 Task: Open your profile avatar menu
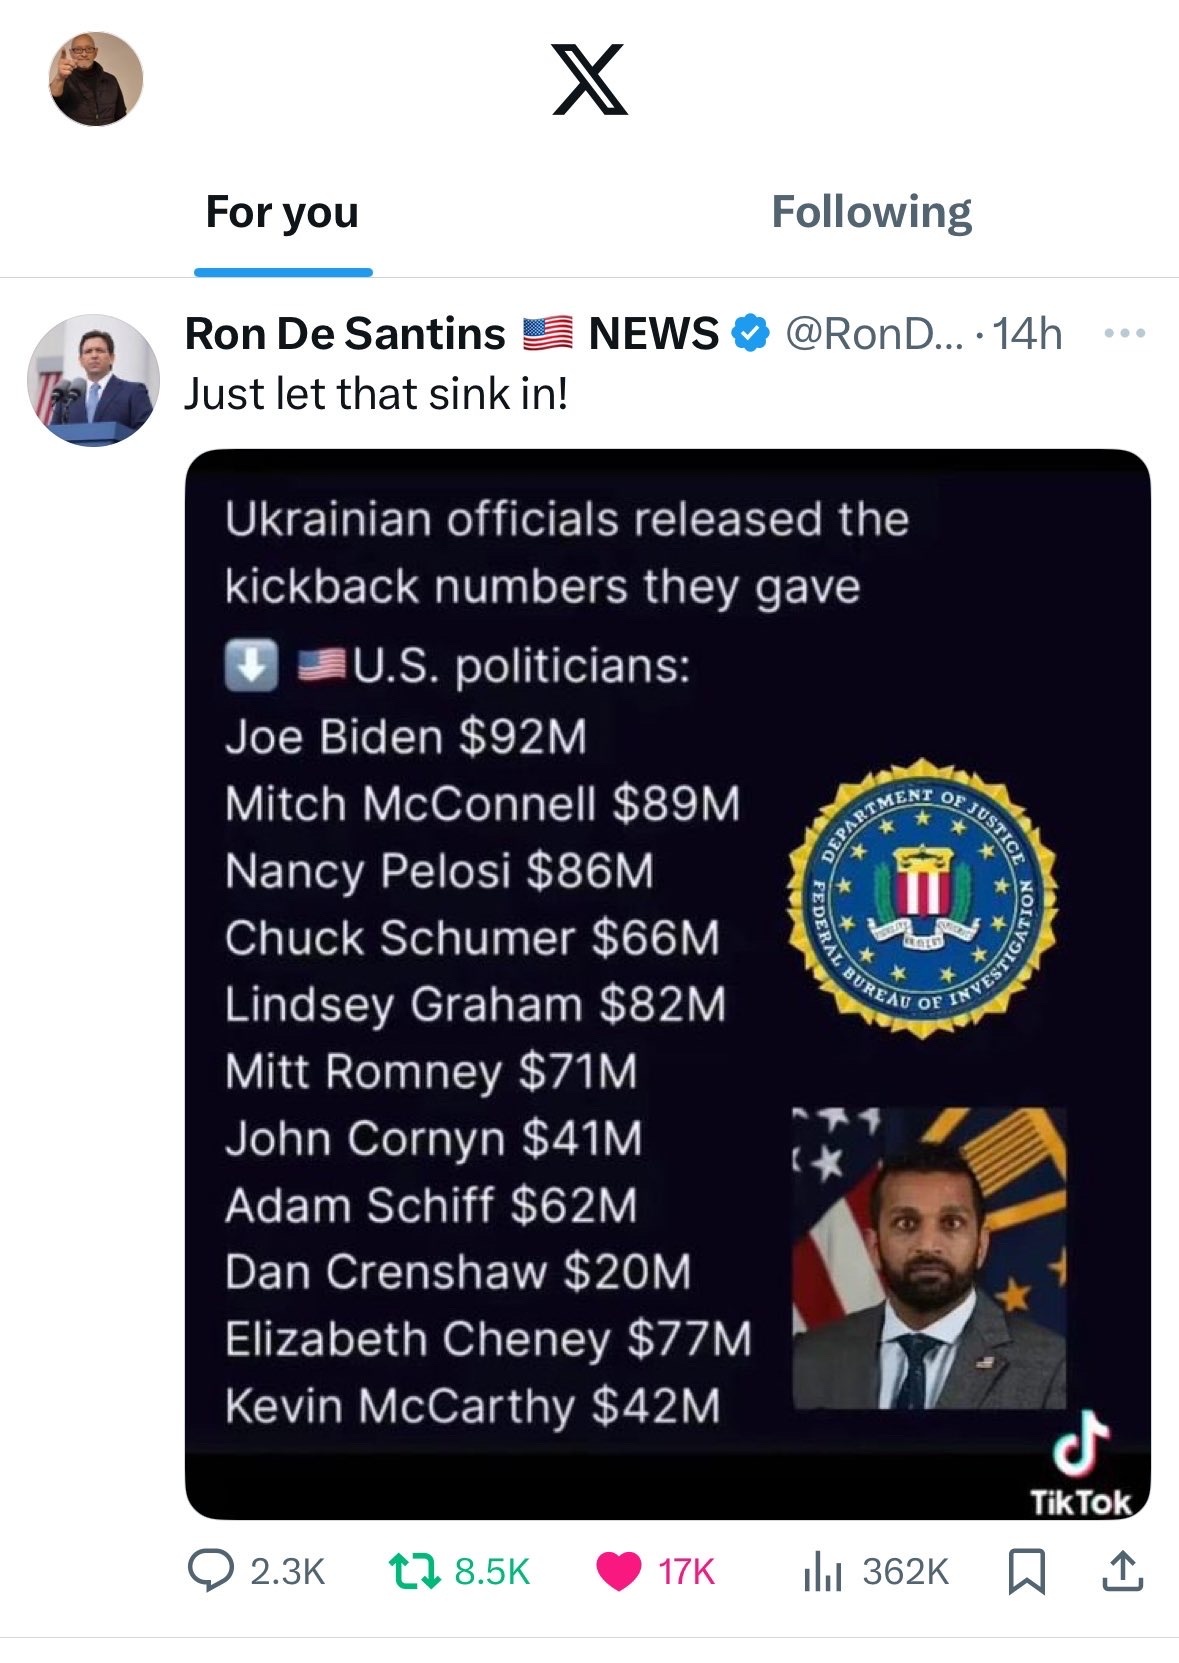pos(96,79)
